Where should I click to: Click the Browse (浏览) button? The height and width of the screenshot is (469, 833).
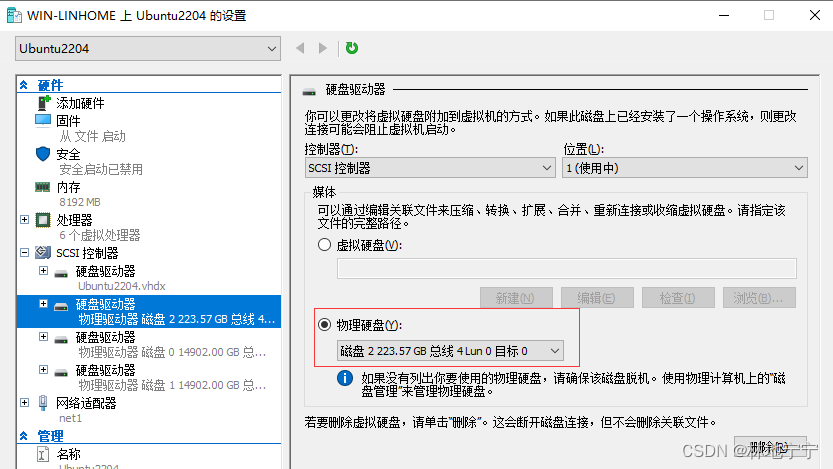[x=759, y=298]
